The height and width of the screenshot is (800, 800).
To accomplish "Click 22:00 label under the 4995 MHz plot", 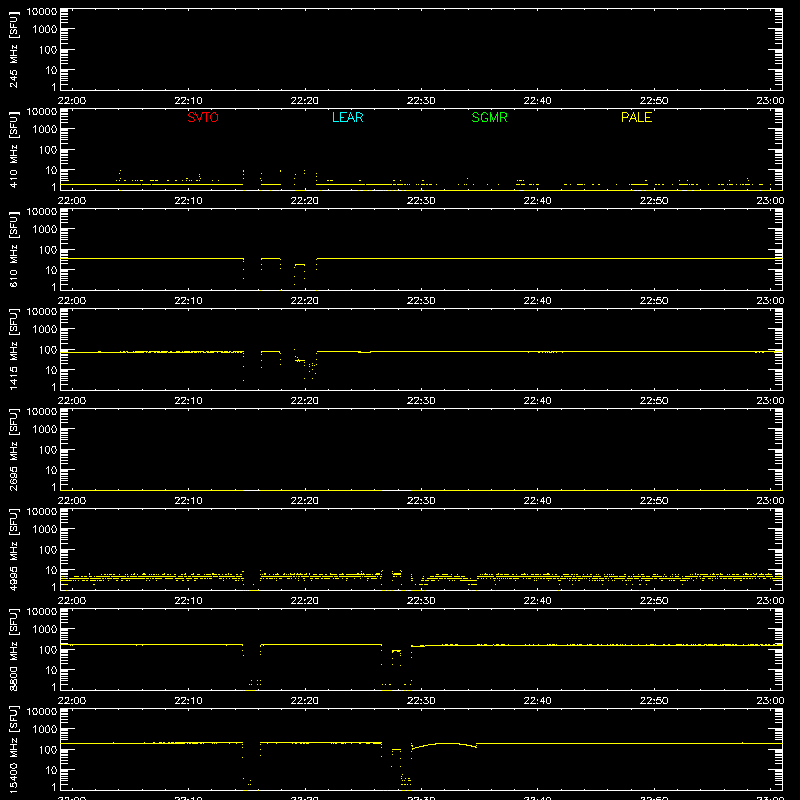I will (x=71, y=601).
